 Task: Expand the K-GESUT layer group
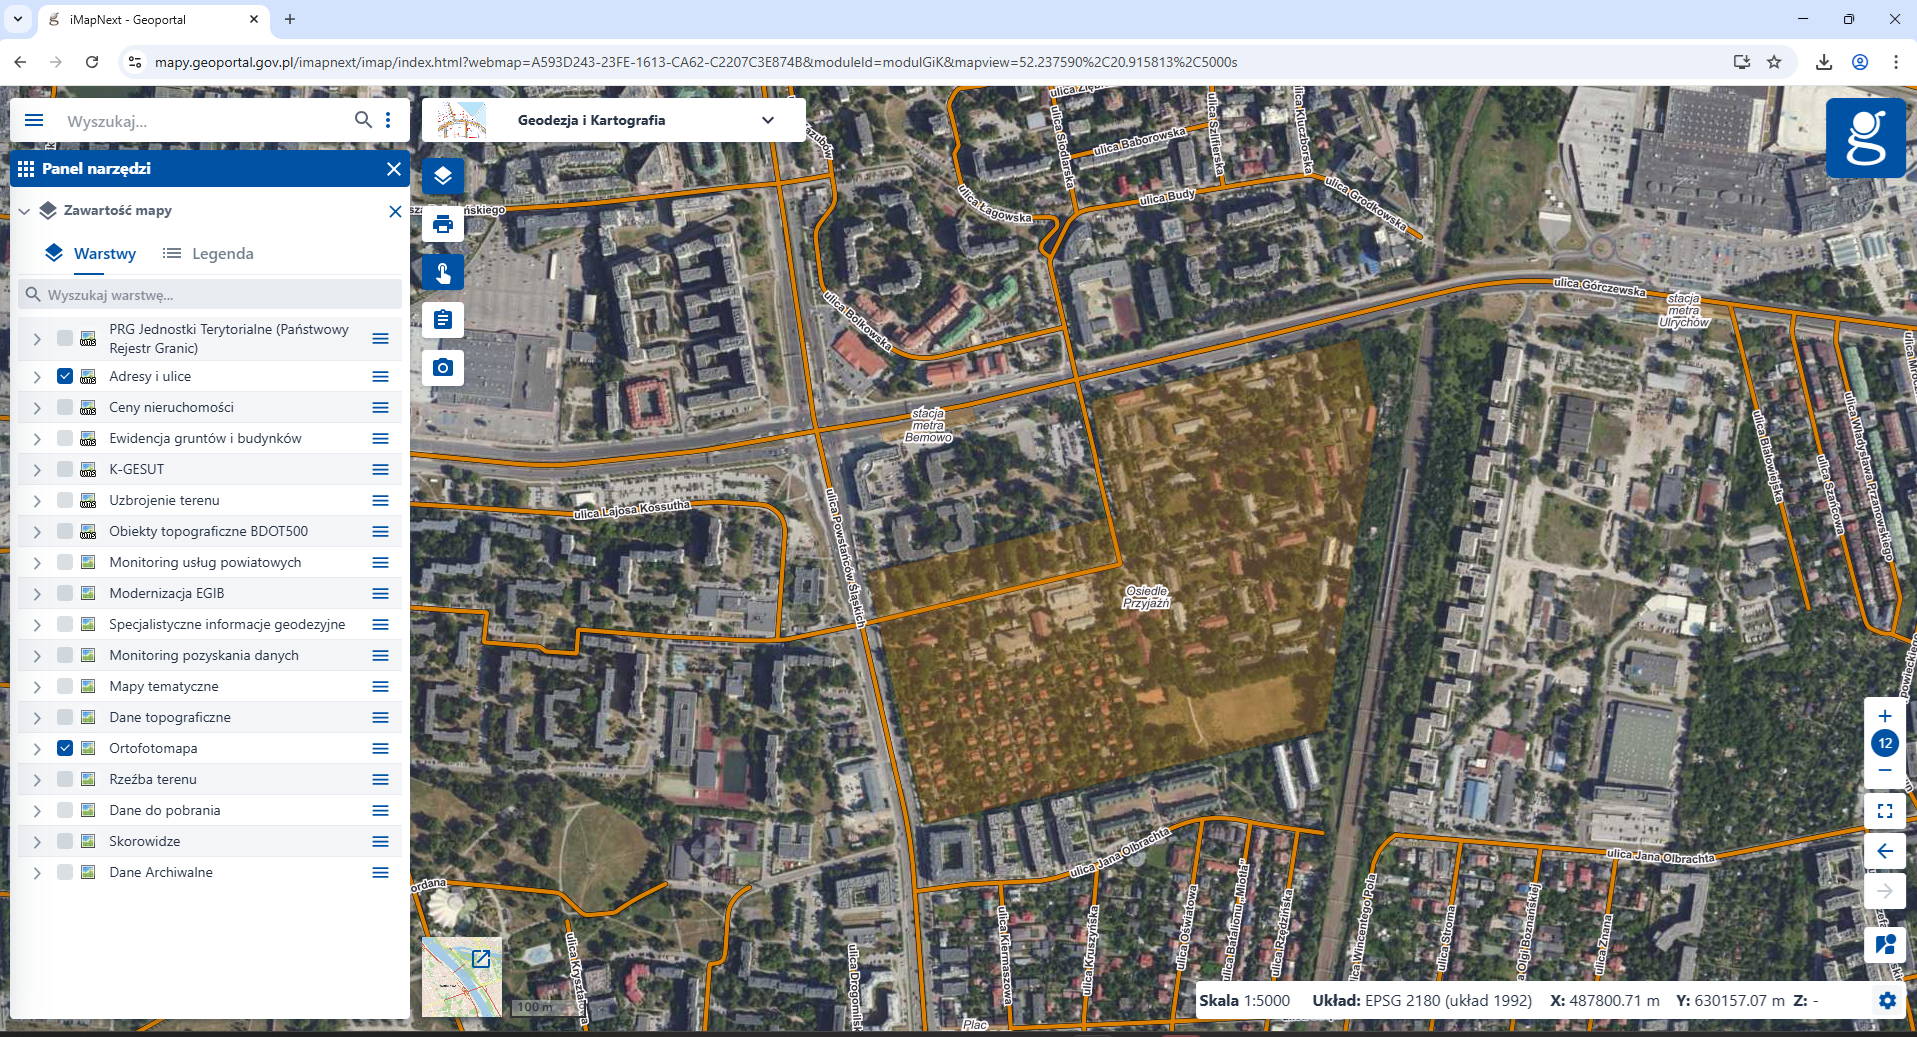click(37, 470)
